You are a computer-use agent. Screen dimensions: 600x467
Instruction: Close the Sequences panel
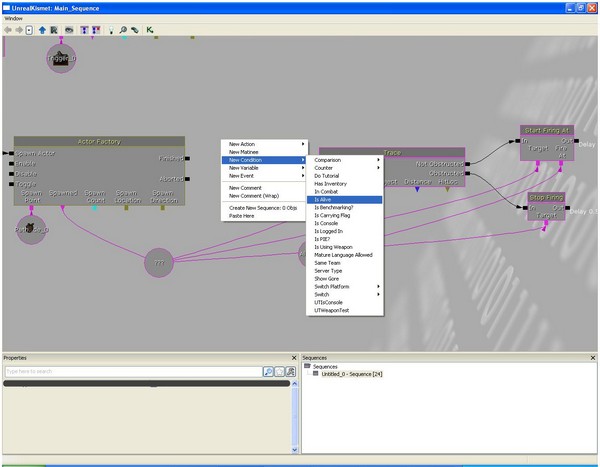pos(593,358)
